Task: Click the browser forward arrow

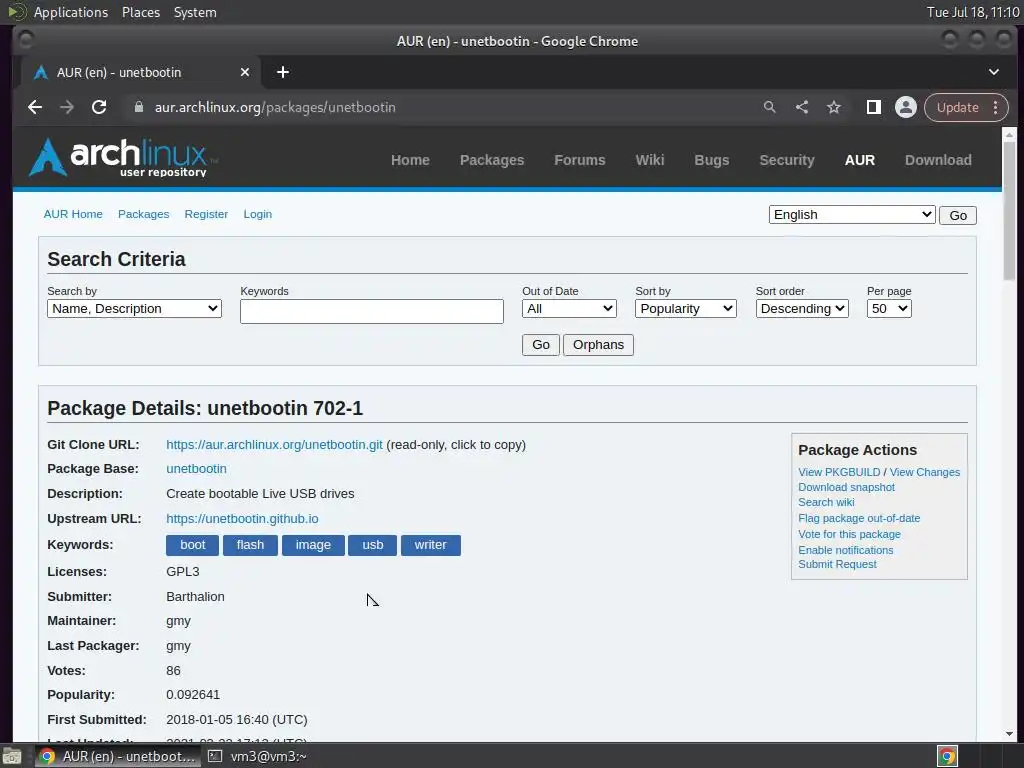Action: pyautogui.click(x=67, y=107)
